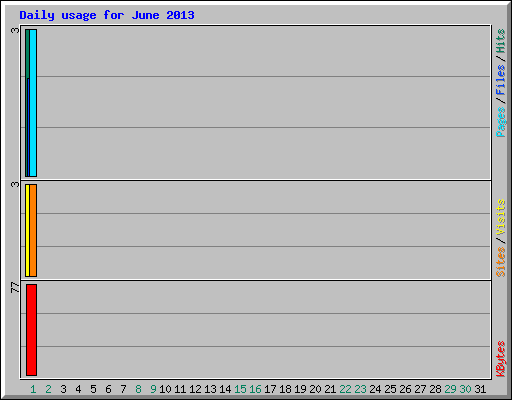The image size is (512, 400).
Task: Click the cyan Pages bar for day 1
Action: pos(33,103)
